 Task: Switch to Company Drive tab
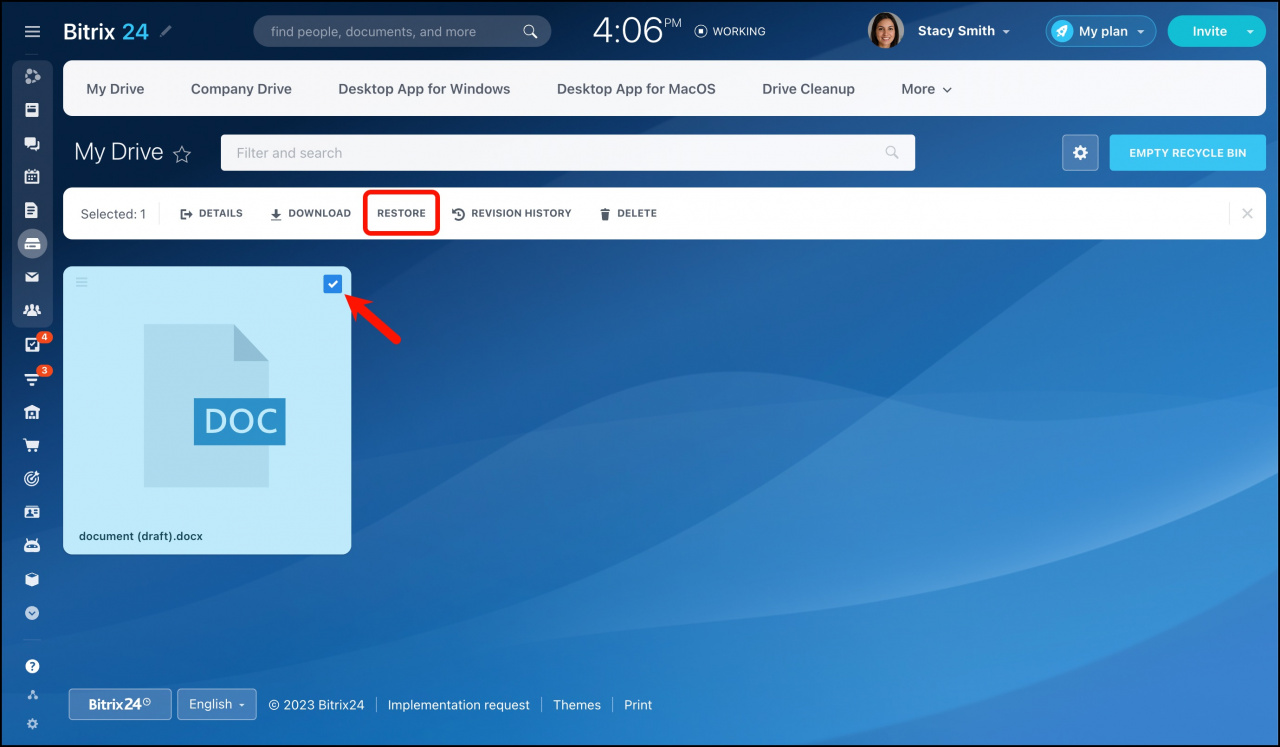tap(241, 89)
